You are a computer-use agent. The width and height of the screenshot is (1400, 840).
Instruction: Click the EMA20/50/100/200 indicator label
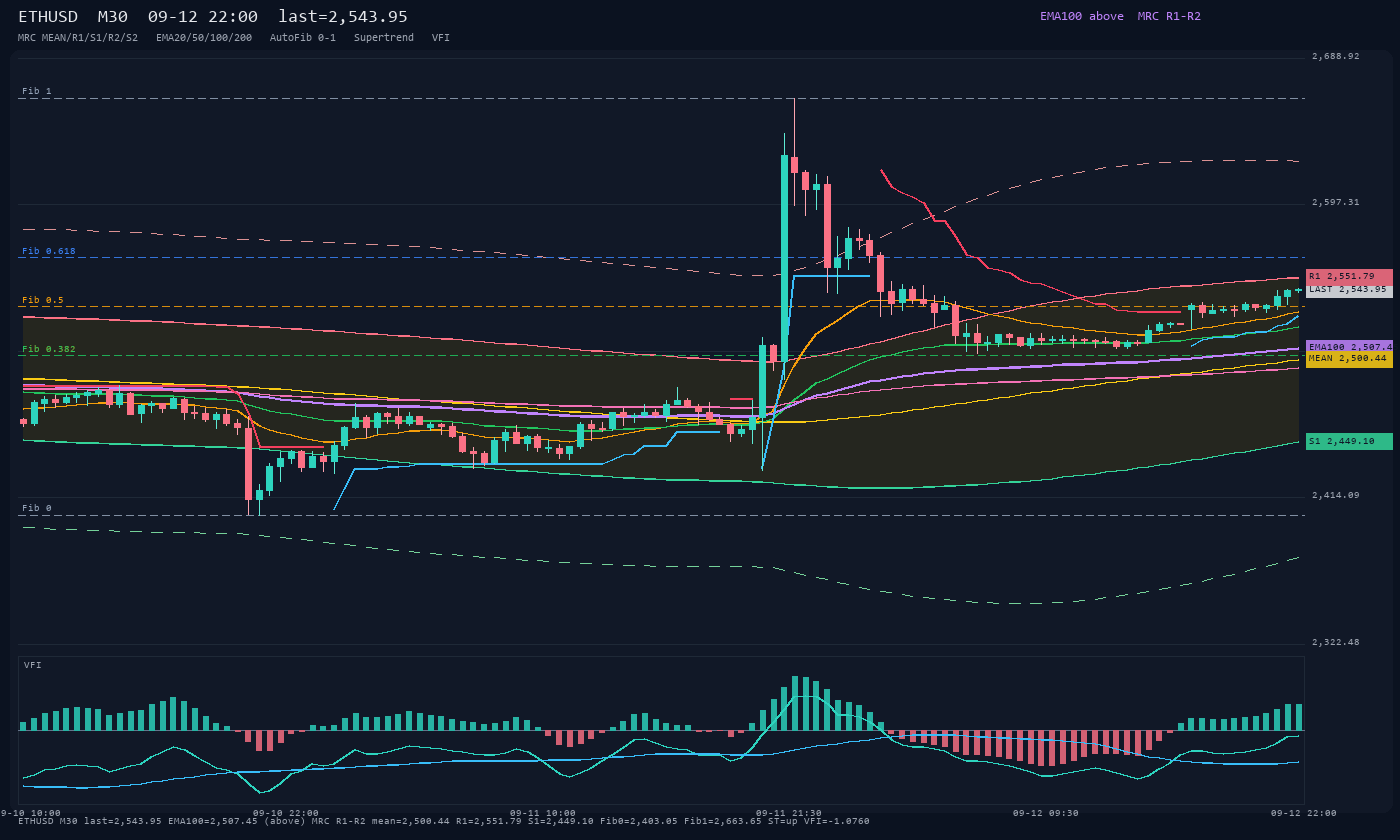[x=204, y=37]
